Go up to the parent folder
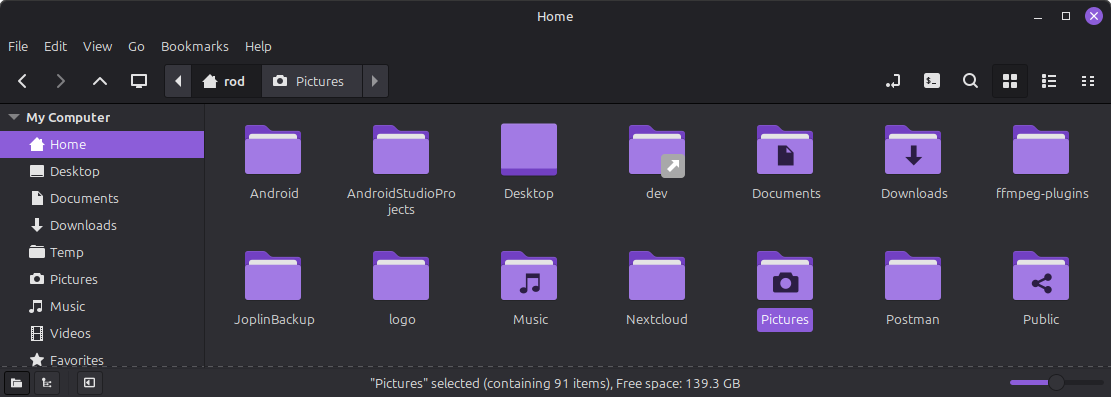This screenshot has height=397, width=1111. (100, 81)
